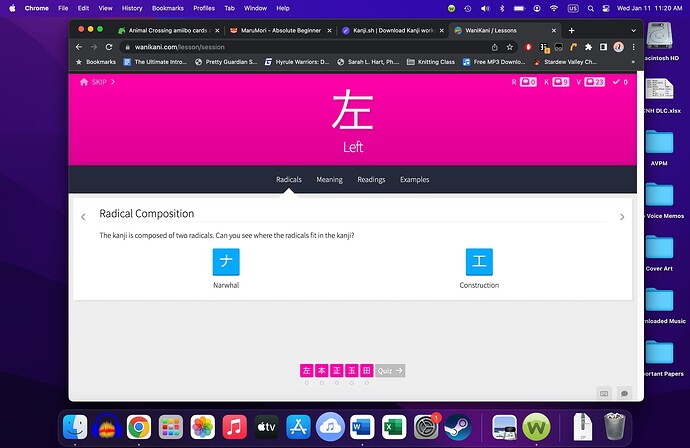Viewport: 690px width, 448px height.
Task: Open the Bookmarks folder in bookmarks bar
Action: [x=96, y=62]
